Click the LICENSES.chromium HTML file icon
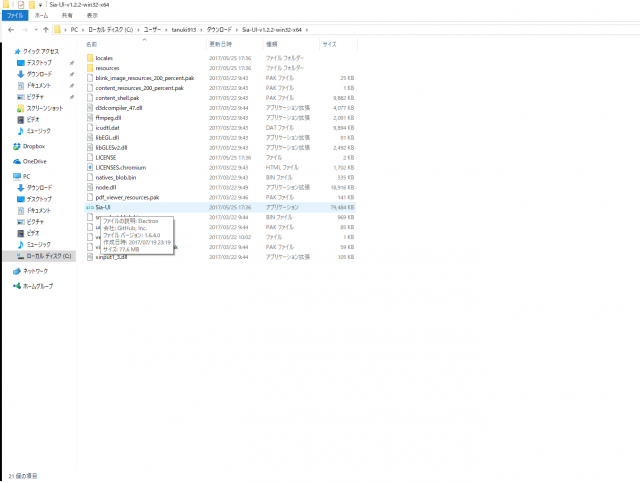 click(x=90, y=167)
